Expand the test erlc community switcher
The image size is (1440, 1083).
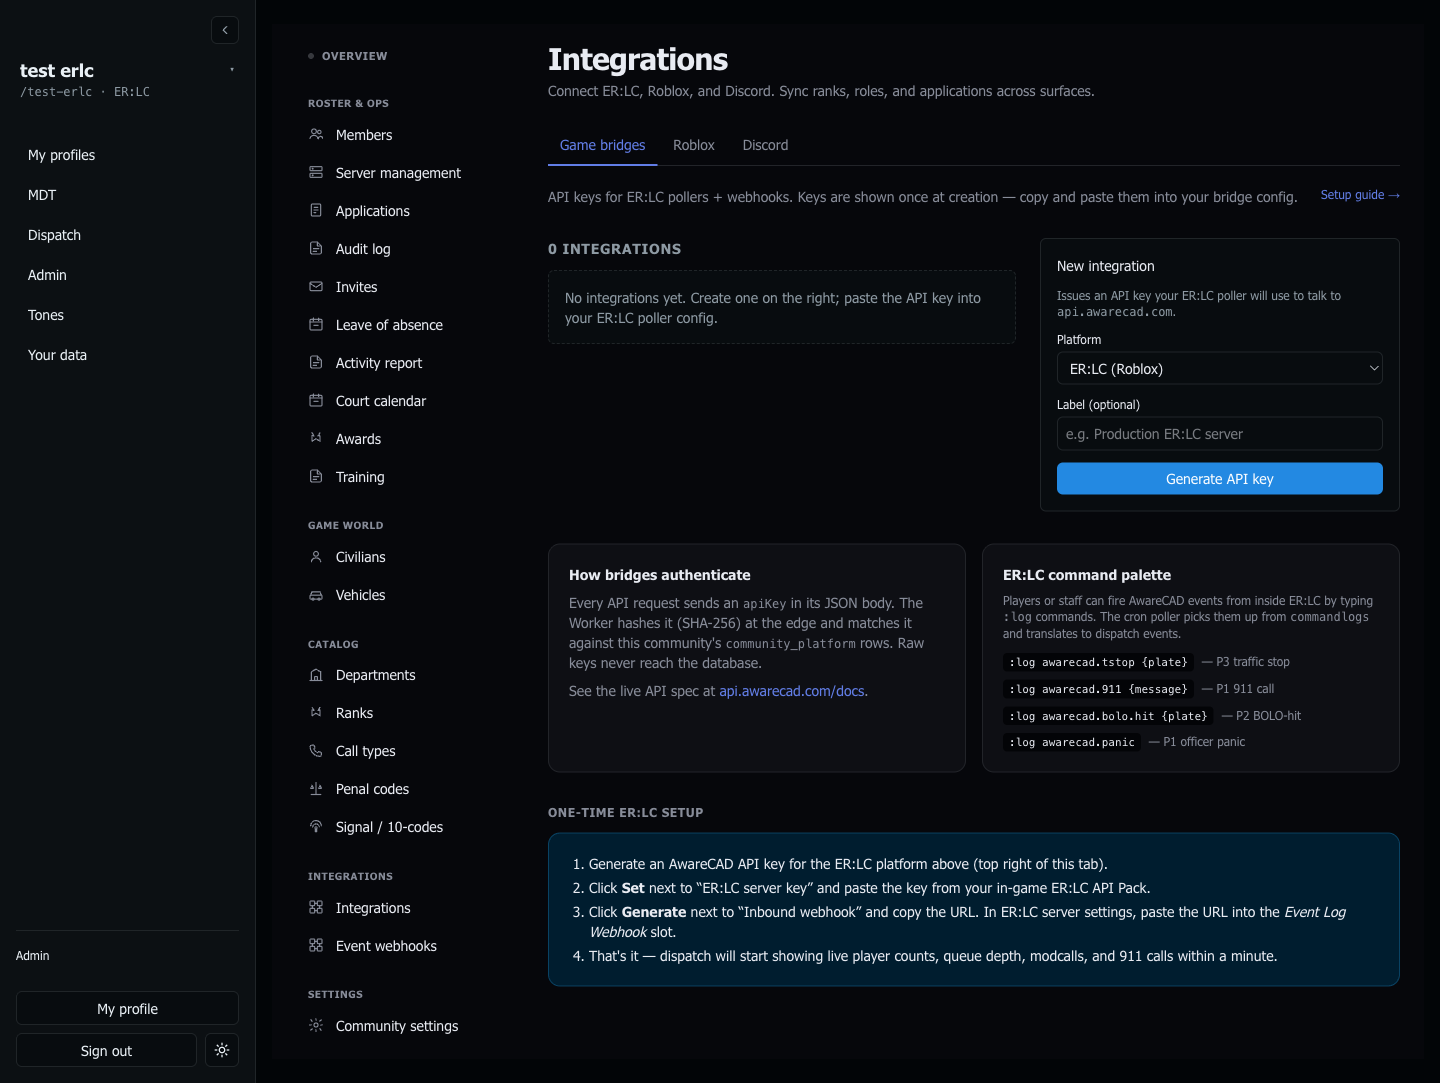[232, 70]
